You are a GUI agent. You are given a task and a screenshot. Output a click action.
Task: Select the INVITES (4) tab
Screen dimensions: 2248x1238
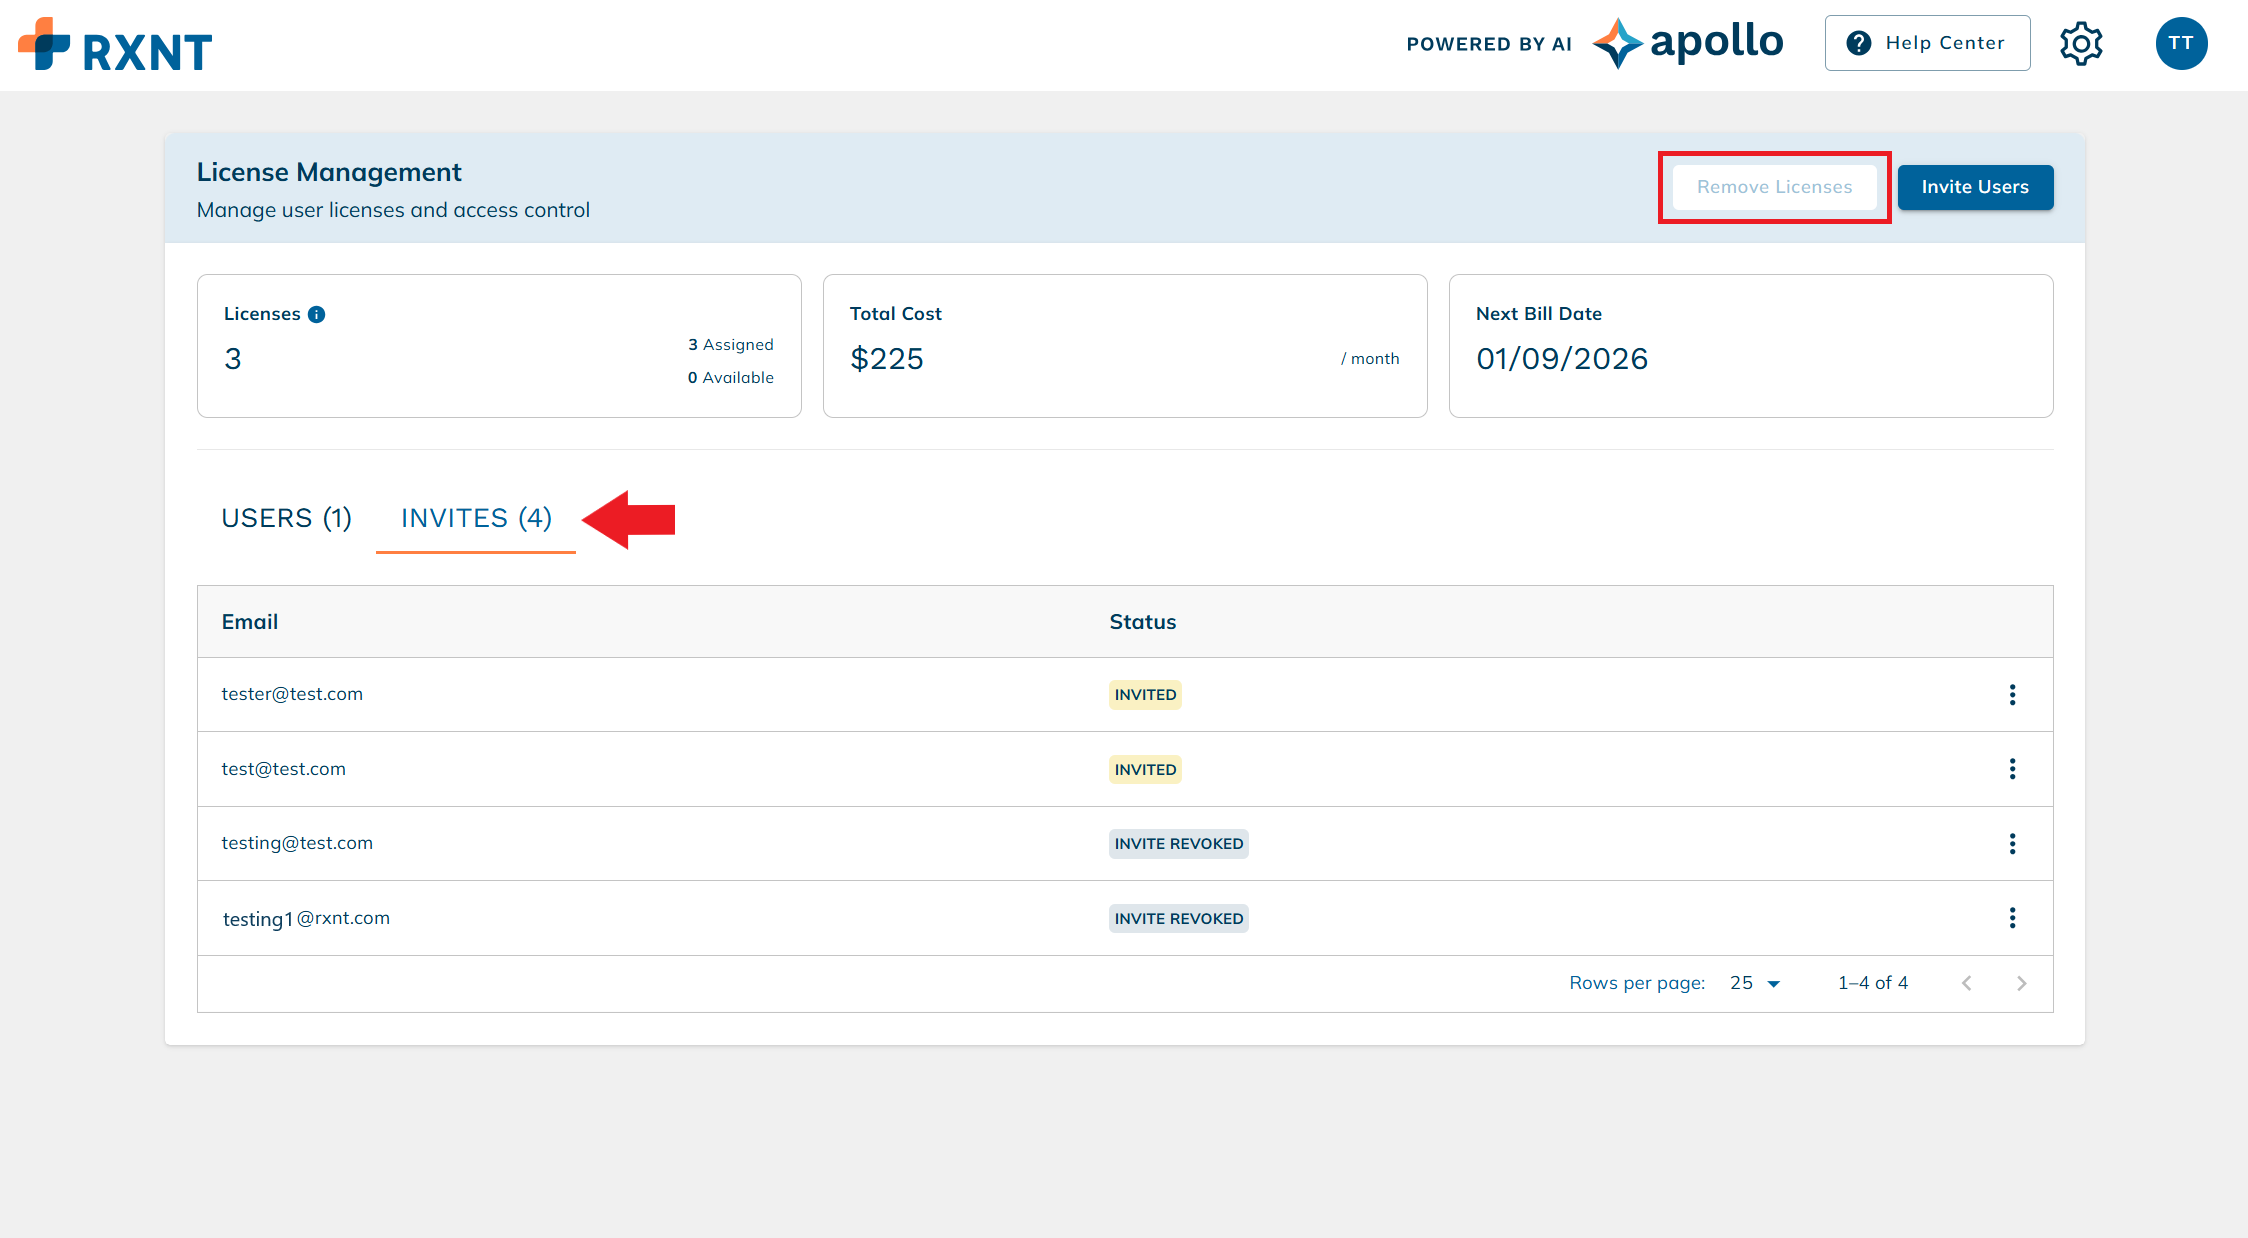click(476, 518)
